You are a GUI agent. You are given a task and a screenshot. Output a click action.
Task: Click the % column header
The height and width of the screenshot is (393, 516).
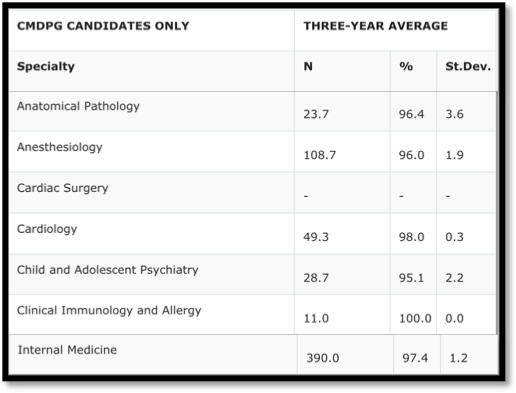406,66
